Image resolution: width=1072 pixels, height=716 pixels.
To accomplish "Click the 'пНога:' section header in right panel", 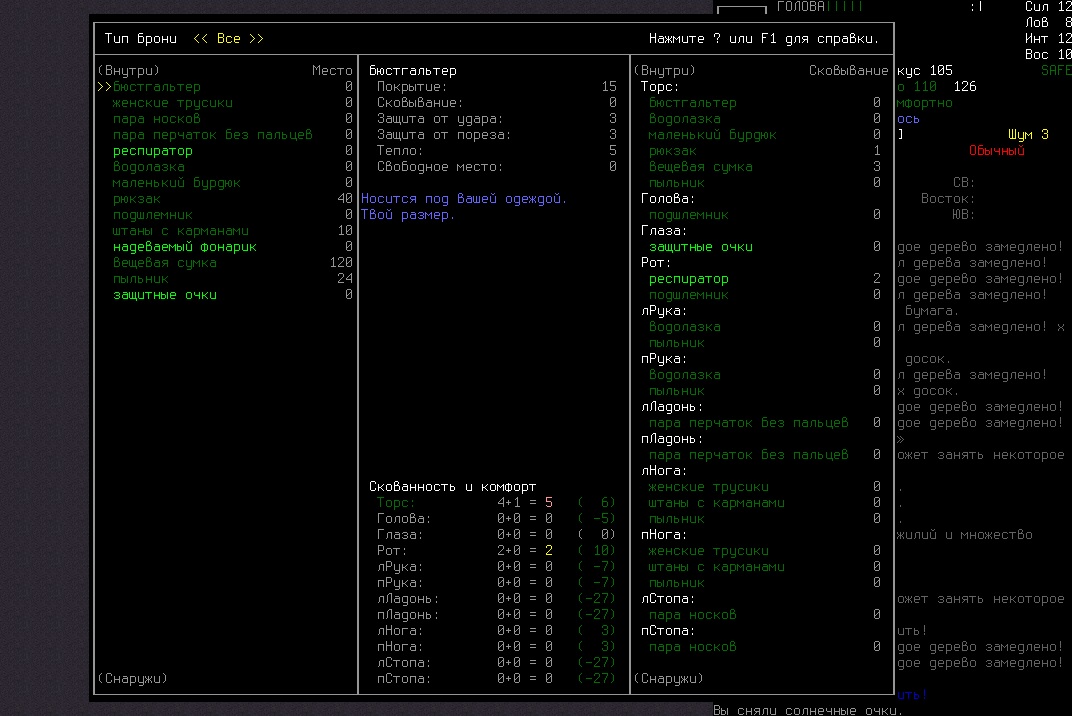I will (x=664, y=535).
